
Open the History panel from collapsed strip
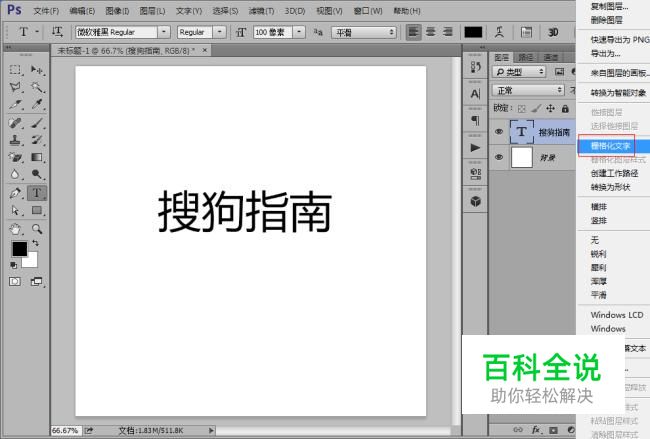click(x=475, y=67)
